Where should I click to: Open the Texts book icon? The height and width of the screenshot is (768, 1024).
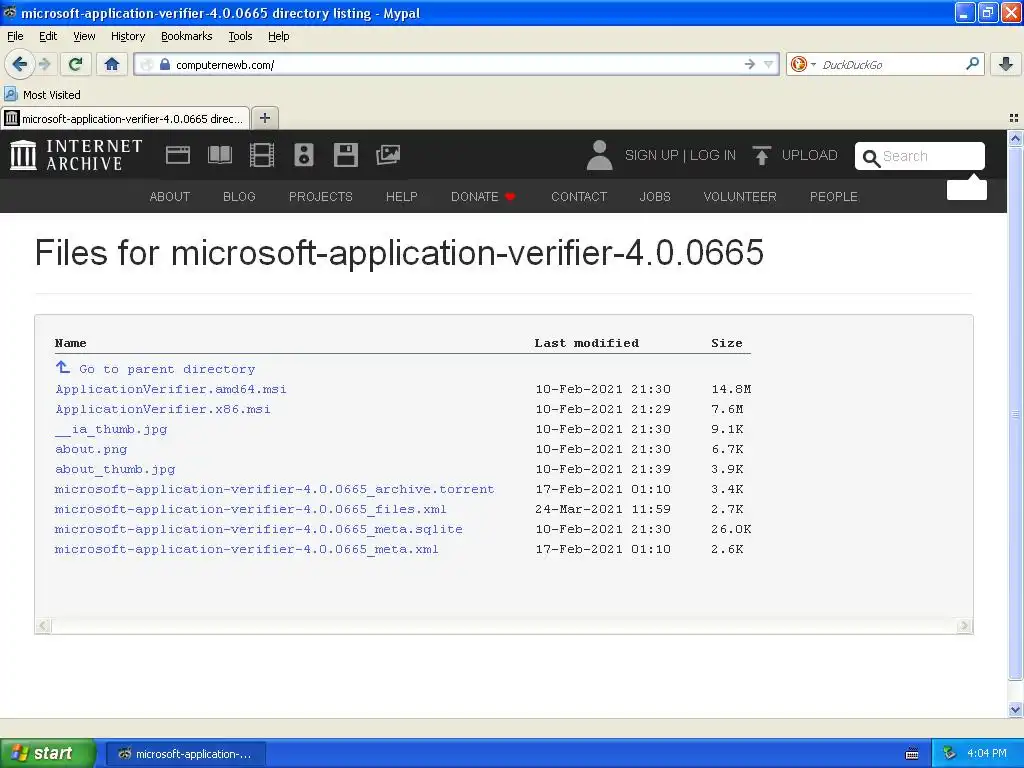pos(220,155)
